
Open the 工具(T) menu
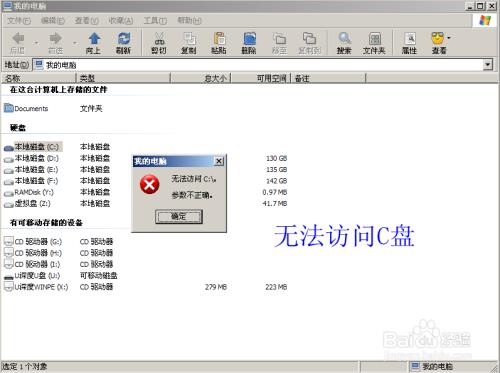click(155, 21)
